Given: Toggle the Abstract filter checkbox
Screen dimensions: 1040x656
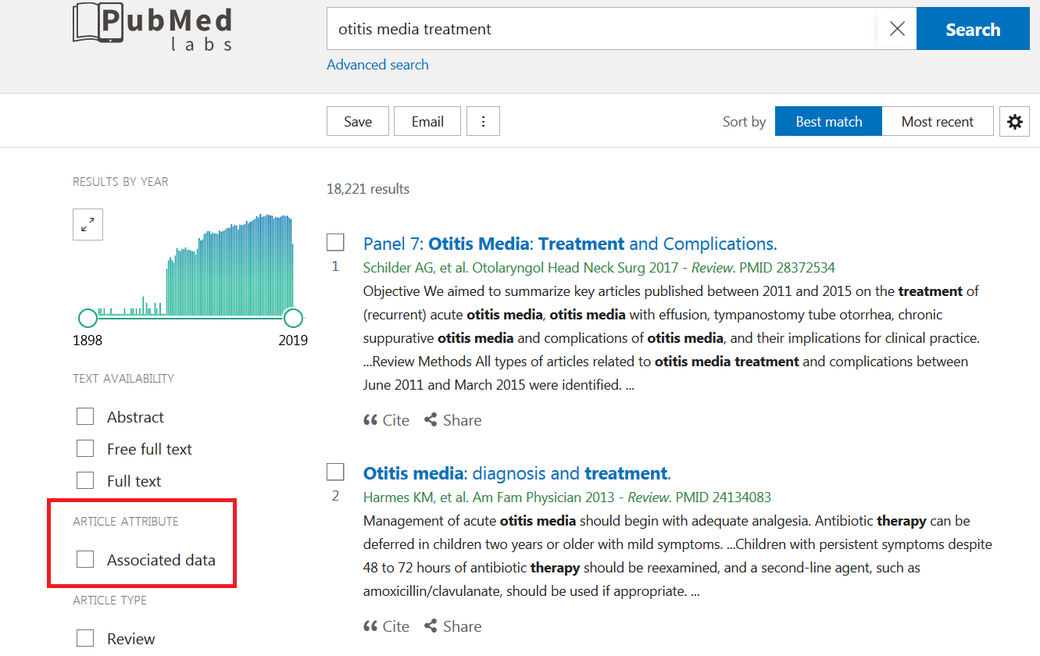Looking at the screenshot, I should point(85,417).
